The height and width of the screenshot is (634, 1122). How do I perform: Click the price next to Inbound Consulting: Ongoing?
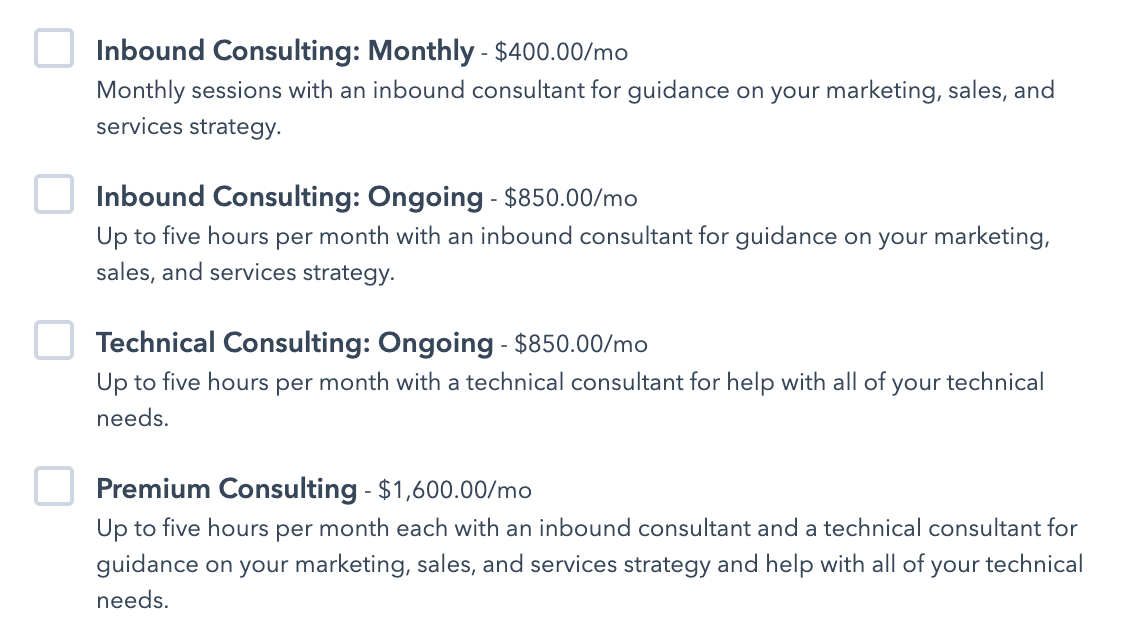(570, 199)
